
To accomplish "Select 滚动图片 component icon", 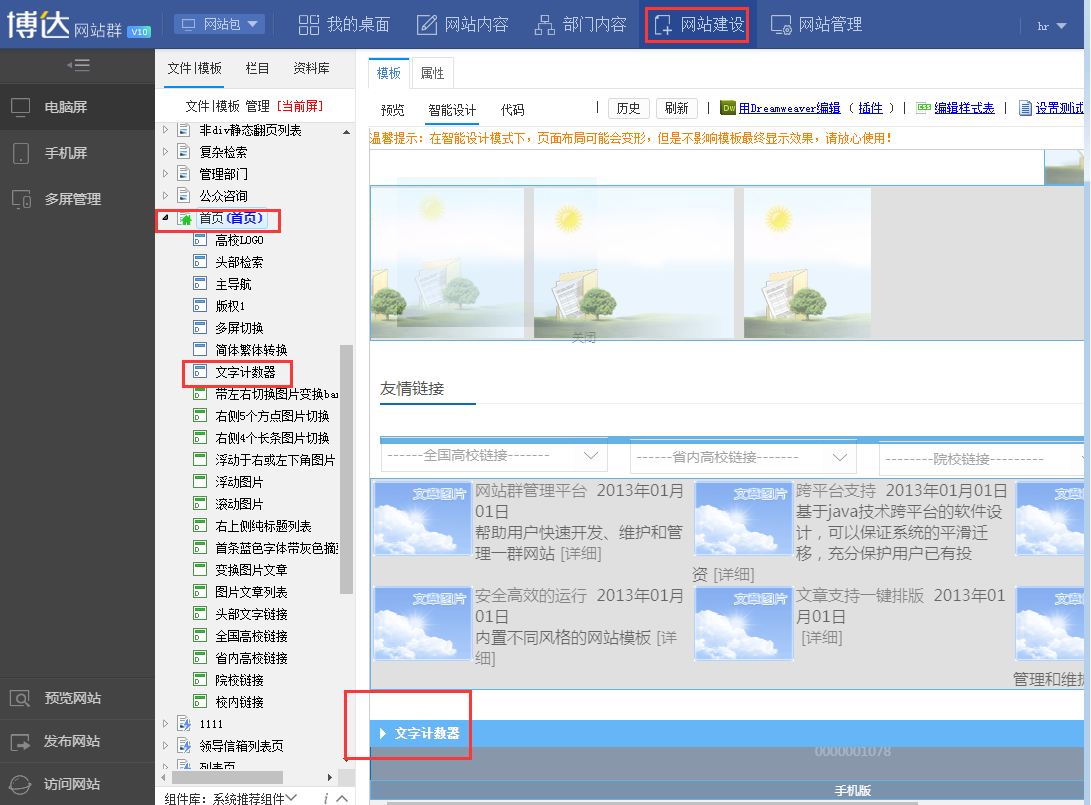I will (x=200, y=504).
